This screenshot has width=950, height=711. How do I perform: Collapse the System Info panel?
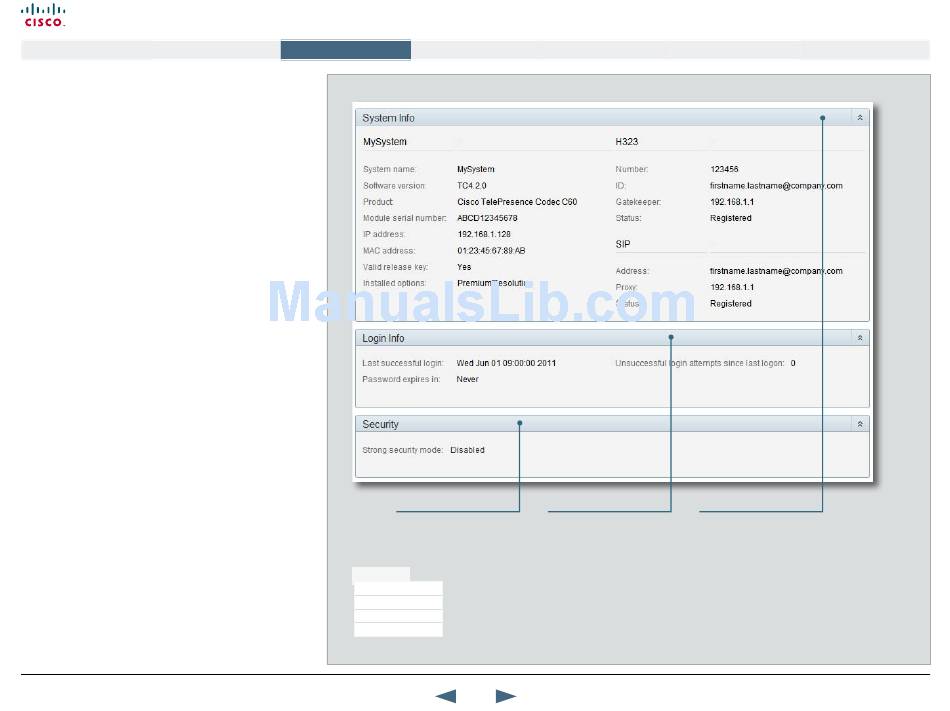[x=860, y=117]
